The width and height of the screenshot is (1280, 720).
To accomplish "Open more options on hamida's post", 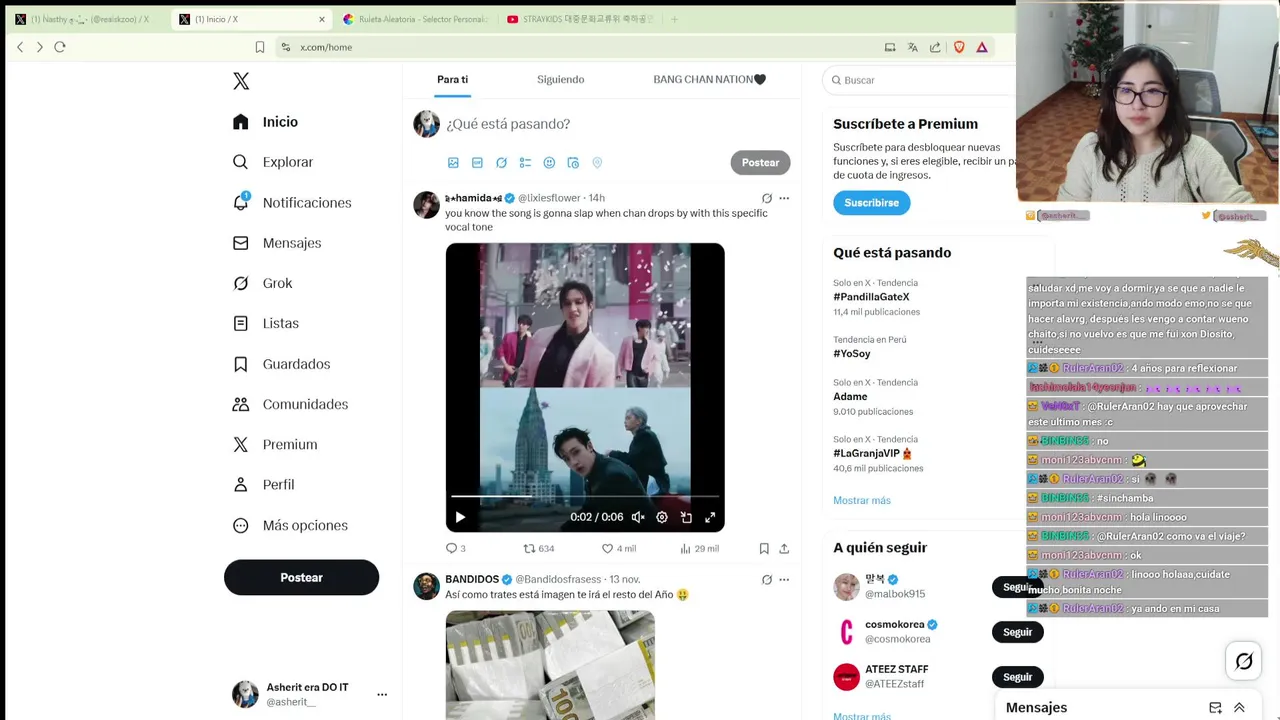I will (x=784, y=198).
